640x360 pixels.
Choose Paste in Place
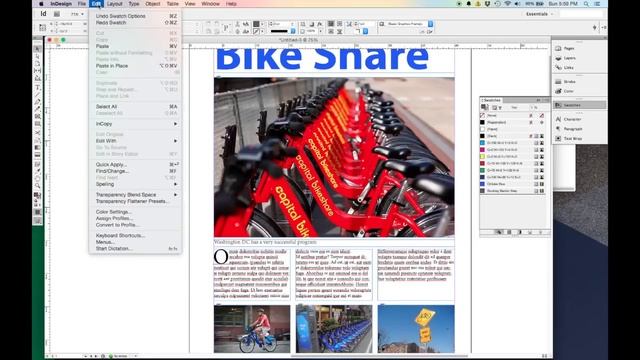coord(136,66)
